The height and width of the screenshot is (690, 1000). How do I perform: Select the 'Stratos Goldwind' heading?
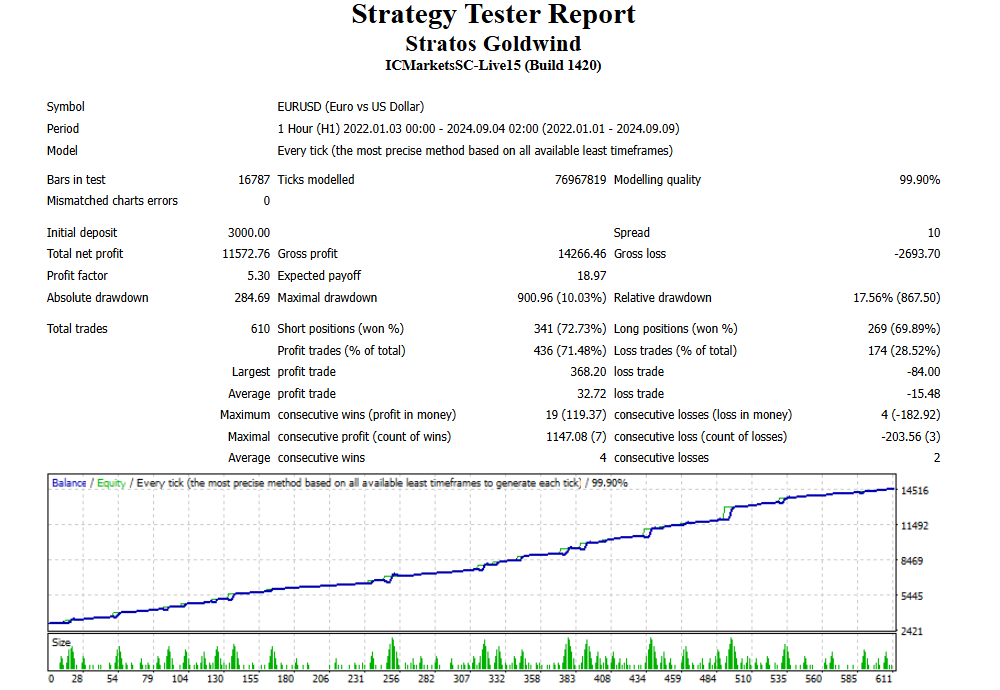point(493,43)
